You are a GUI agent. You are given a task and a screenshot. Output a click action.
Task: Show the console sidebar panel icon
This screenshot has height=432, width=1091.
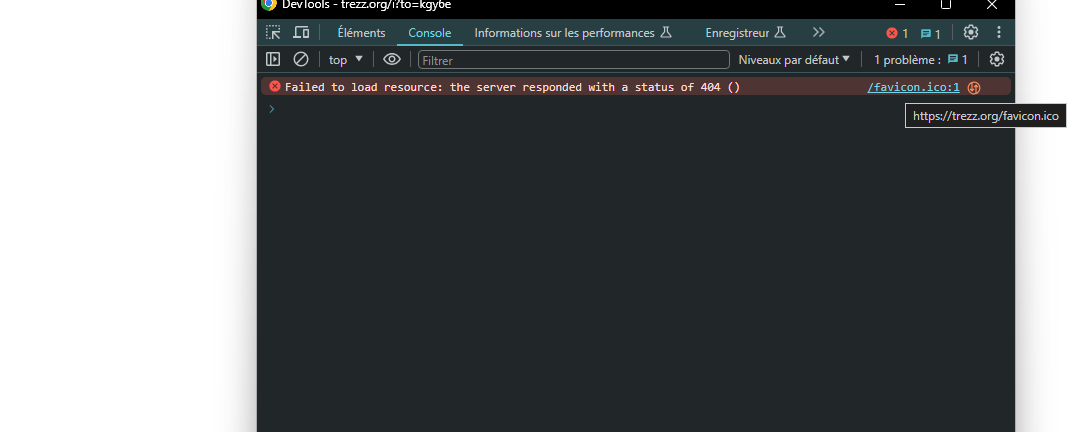pyautogui.click(x=273, y=59)
